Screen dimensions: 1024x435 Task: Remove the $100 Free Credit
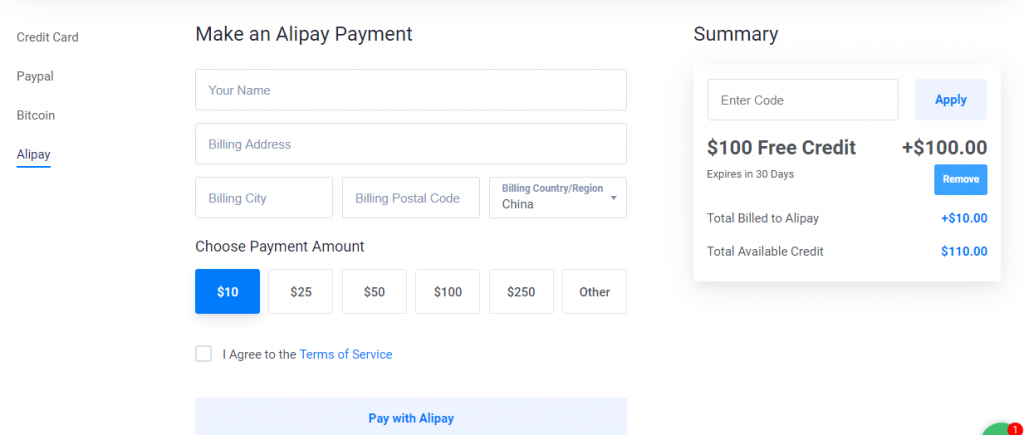tap(960, 180)
